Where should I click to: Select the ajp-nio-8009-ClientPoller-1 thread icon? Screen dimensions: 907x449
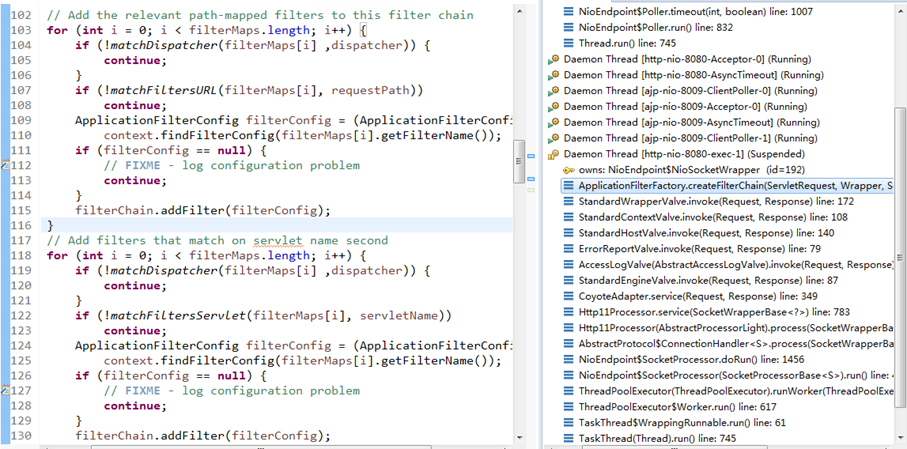click(x=554, y=138)
